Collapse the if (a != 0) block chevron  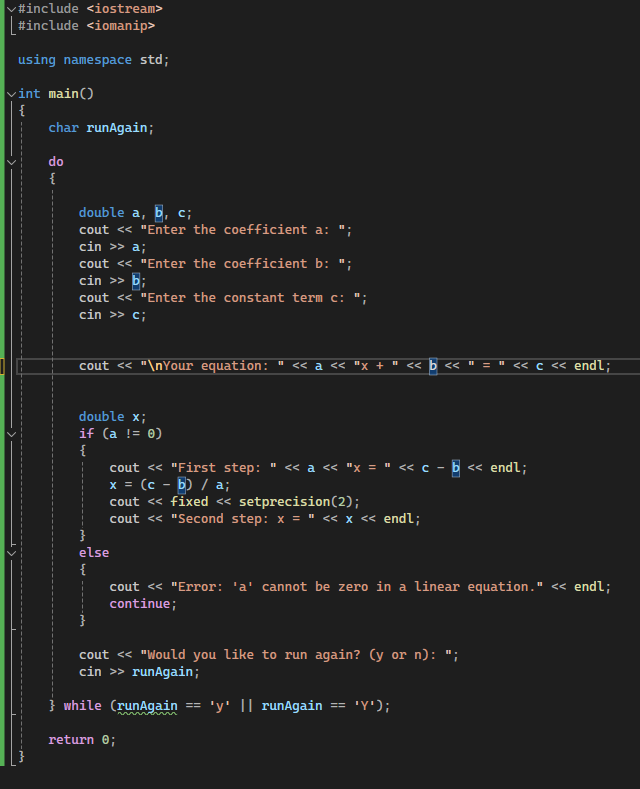click(x=12, y=434)
